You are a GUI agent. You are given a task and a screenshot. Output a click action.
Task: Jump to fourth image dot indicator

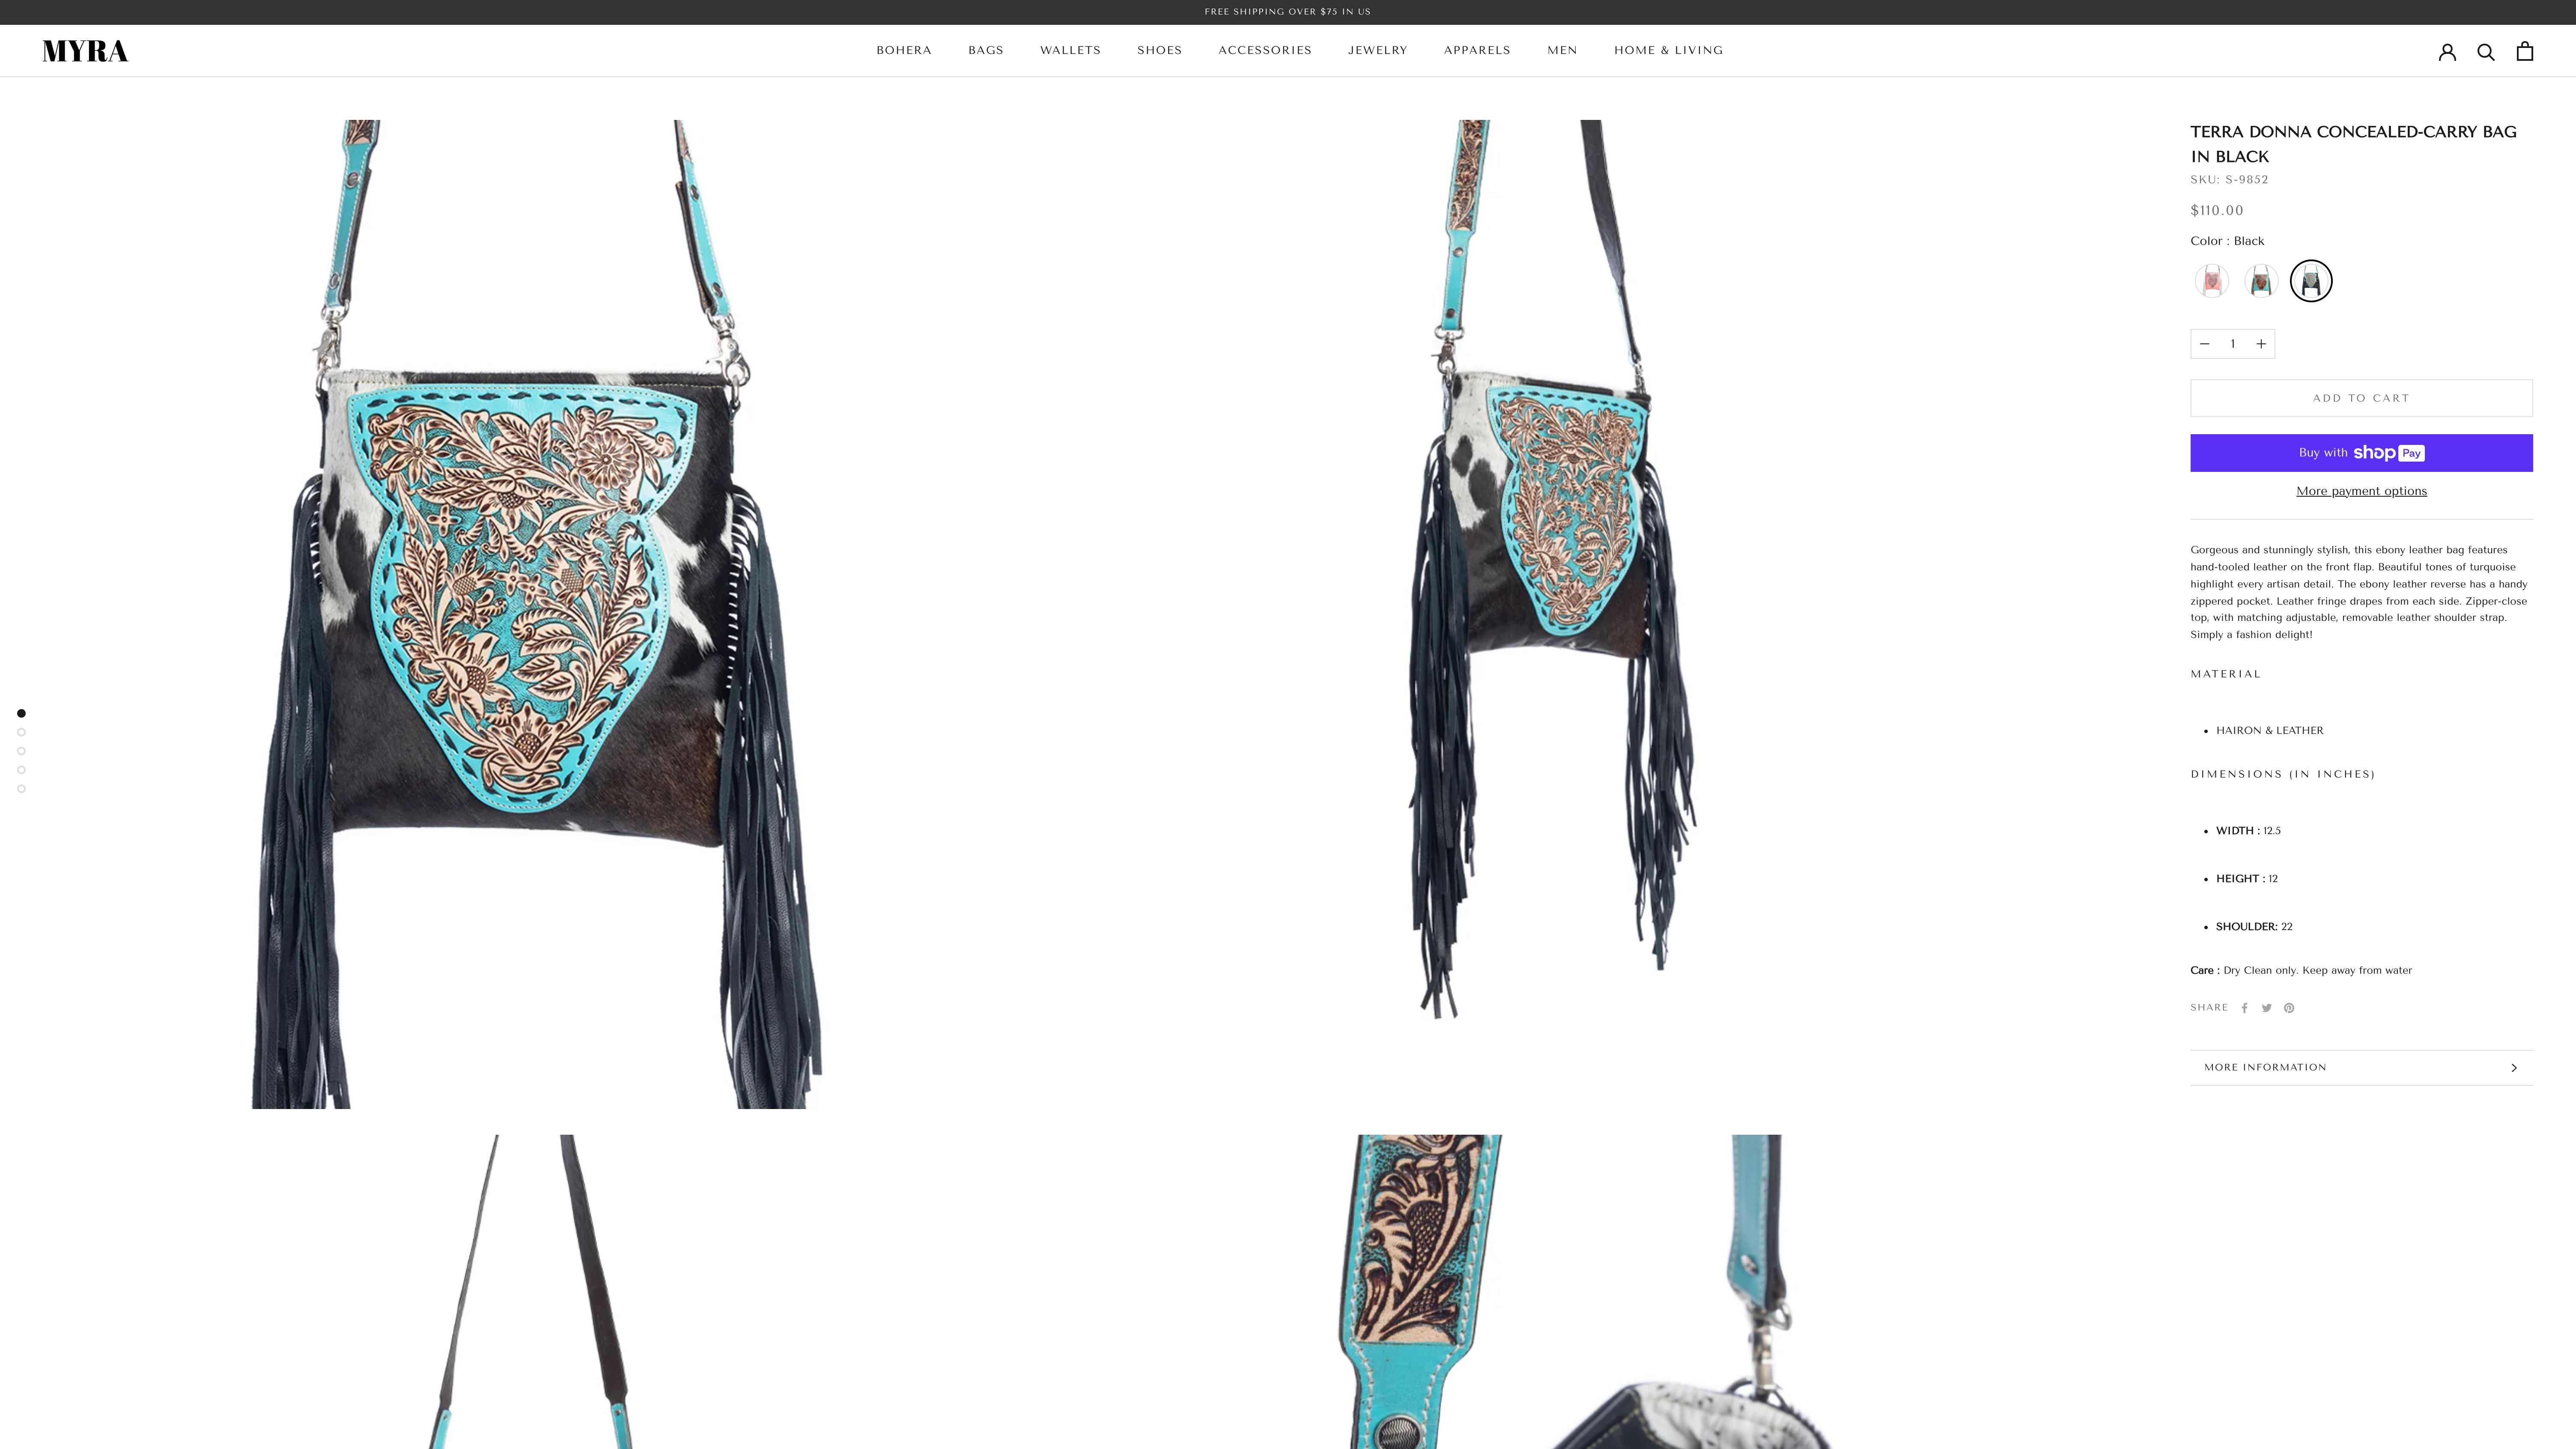point(21,770)
